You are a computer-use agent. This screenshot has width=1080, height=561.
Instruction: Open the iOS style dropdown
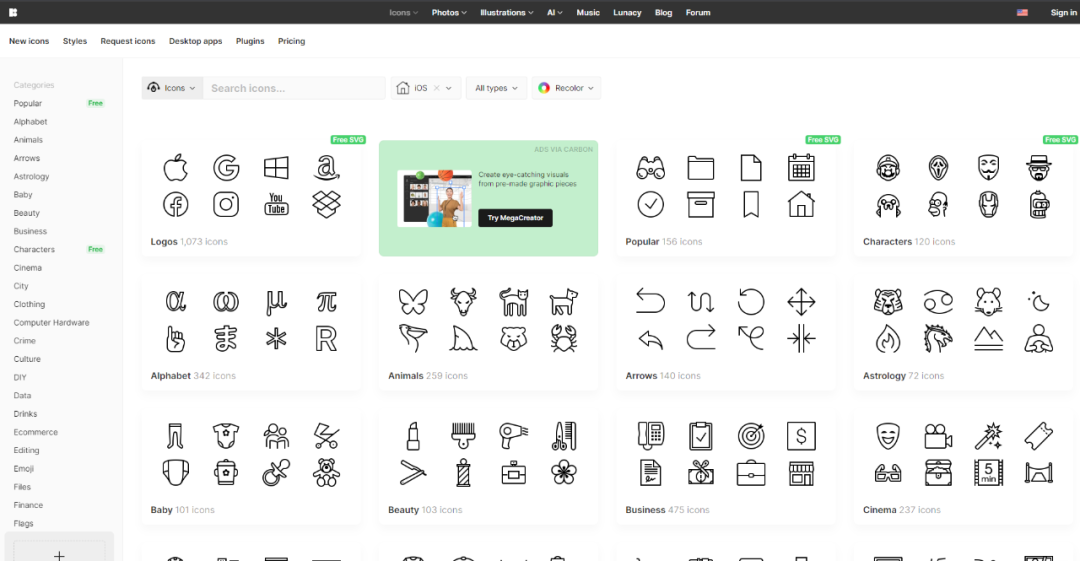448,88
